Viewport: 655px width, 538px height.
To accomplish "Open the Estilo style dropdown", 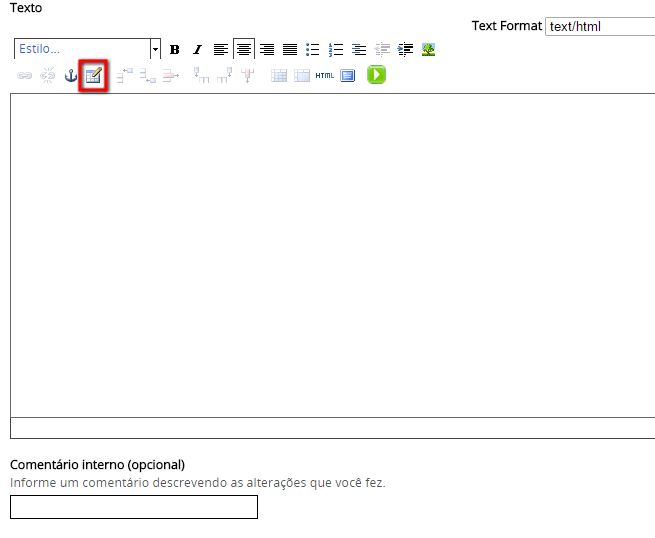I will (87, 49).
